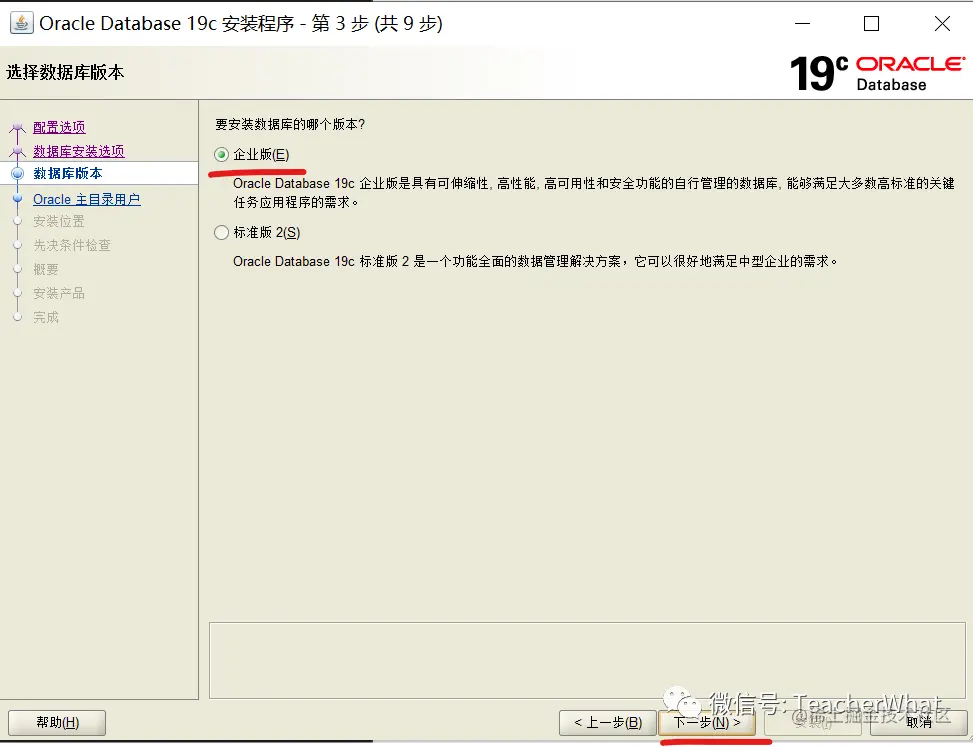Image resolution: width=973 pixels, height=747 pixels.
Task: Click the 配置选项 step marker icon
Action: pyautogui.click(x=17, y=128)
